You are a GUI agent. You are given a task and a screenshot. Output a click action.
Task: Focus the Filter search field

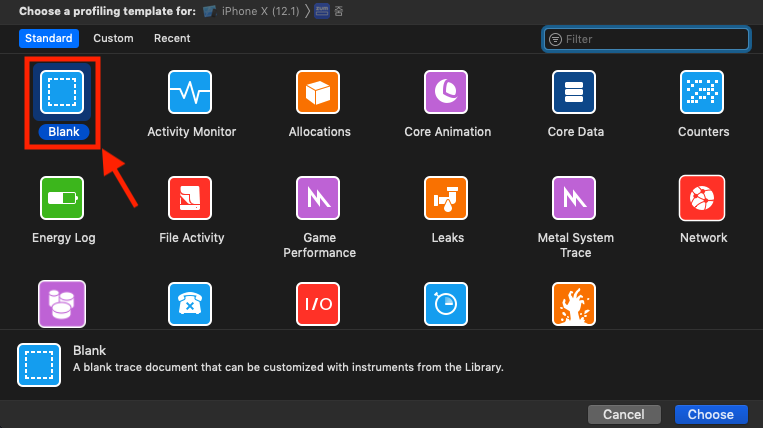pyautogui.click(x=654, y=39)
